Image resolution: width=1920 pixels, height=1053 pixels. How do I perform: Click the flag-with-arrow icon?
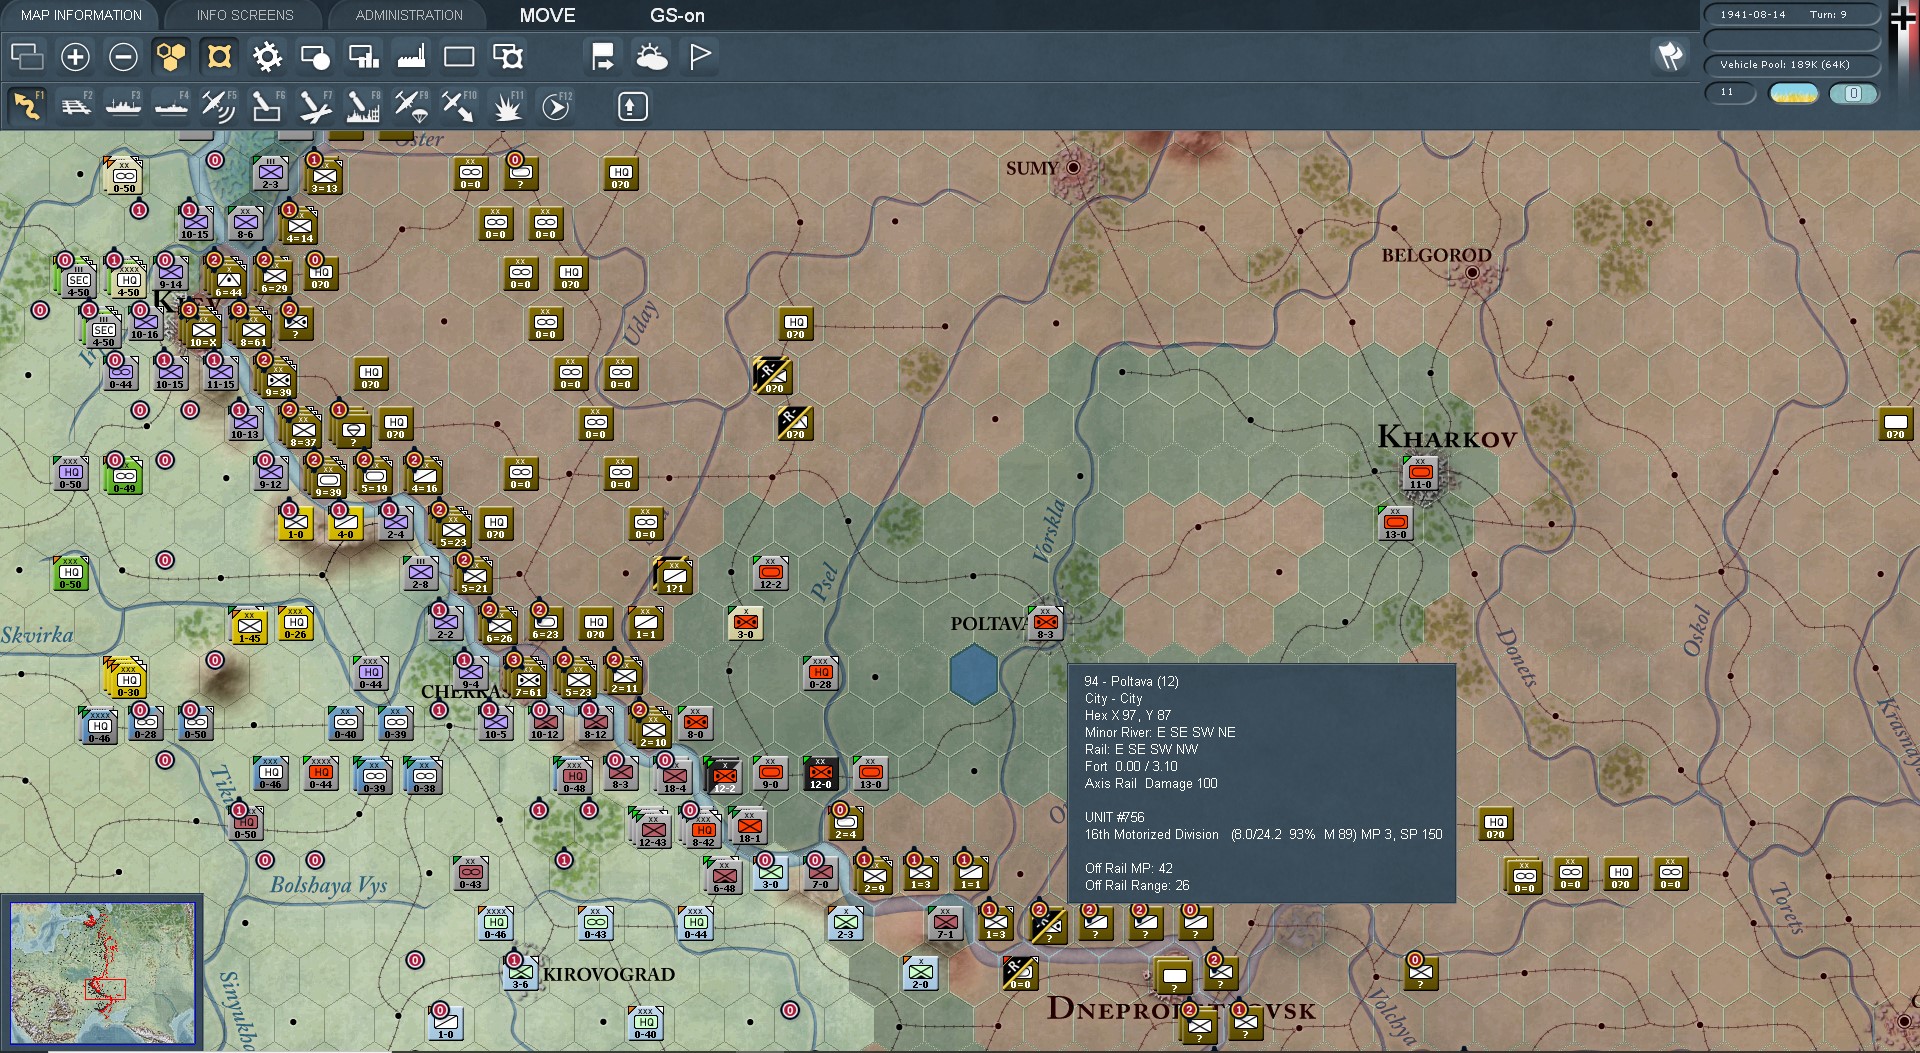click(603, 57)
